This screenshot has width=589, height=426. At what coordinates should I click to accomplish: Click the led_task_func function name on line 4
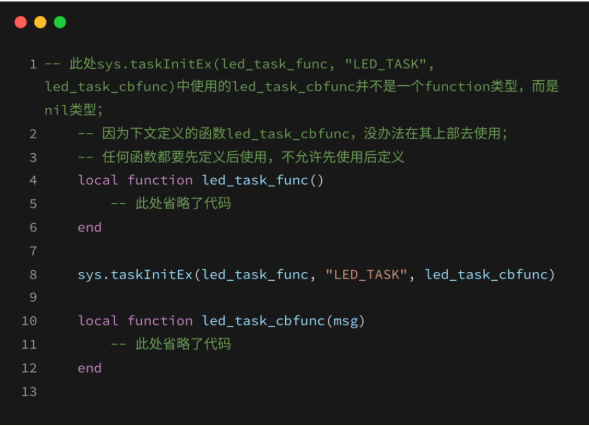255,181
